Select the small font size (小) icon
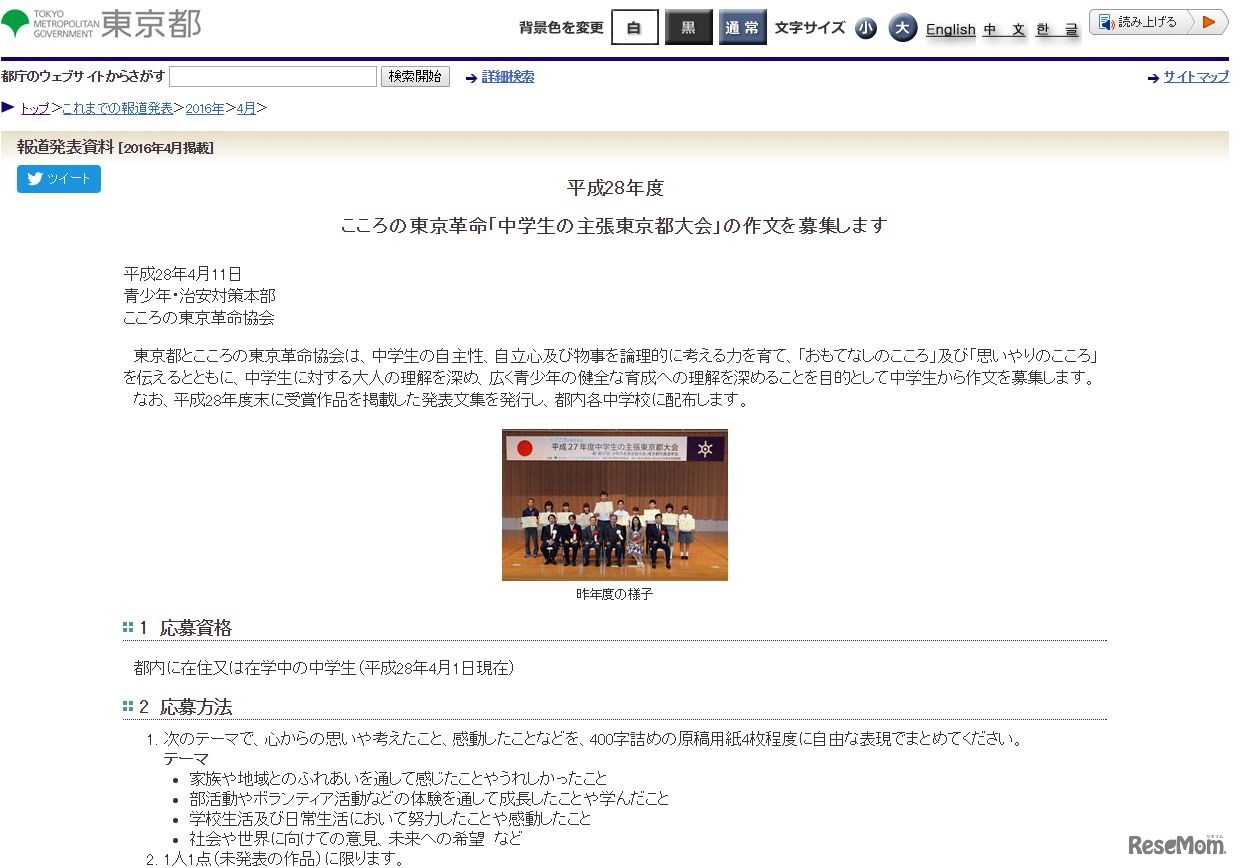Image resolution: width=1239 pixels, height=868 pixels. coord(865,28)
